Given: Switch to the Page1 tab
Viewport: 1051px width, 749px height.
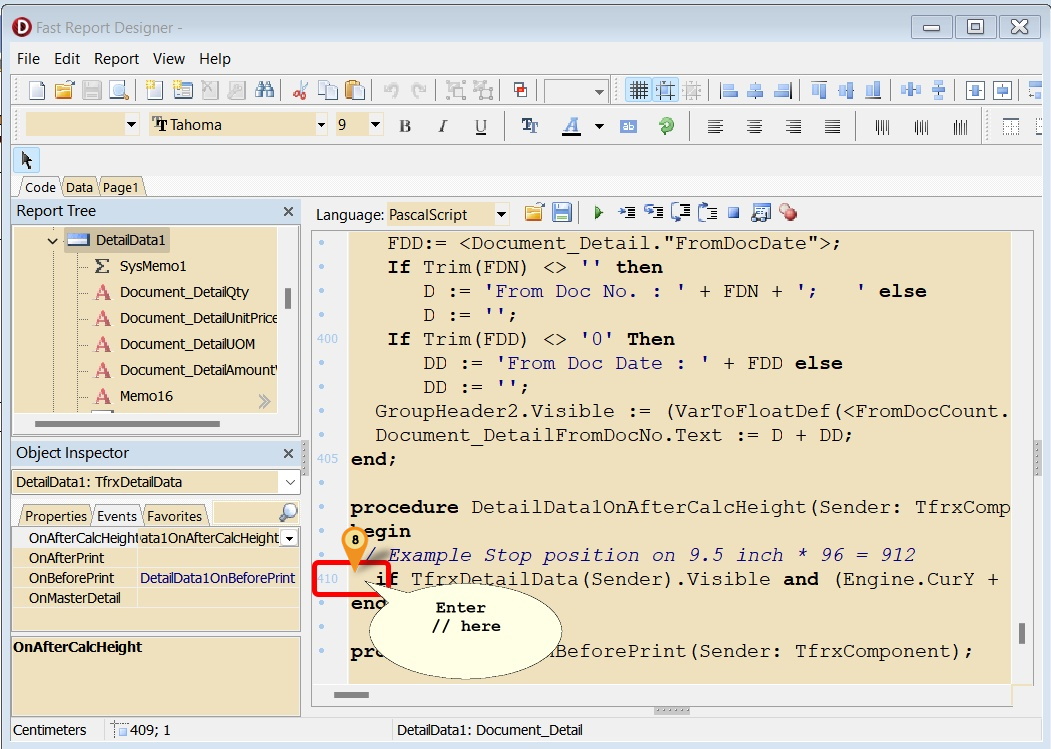Looking at the screenshot, I should (120, 187).
